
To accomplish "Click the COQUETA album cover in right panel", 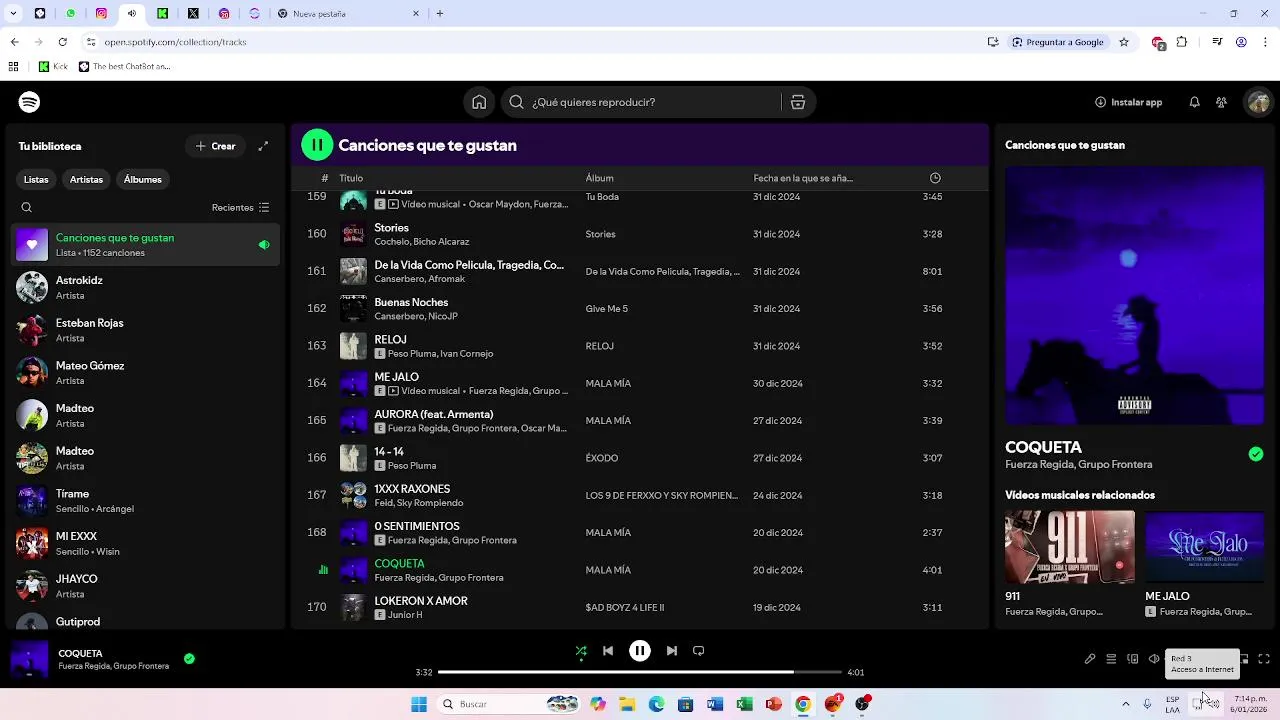I will coord(1134,296).
